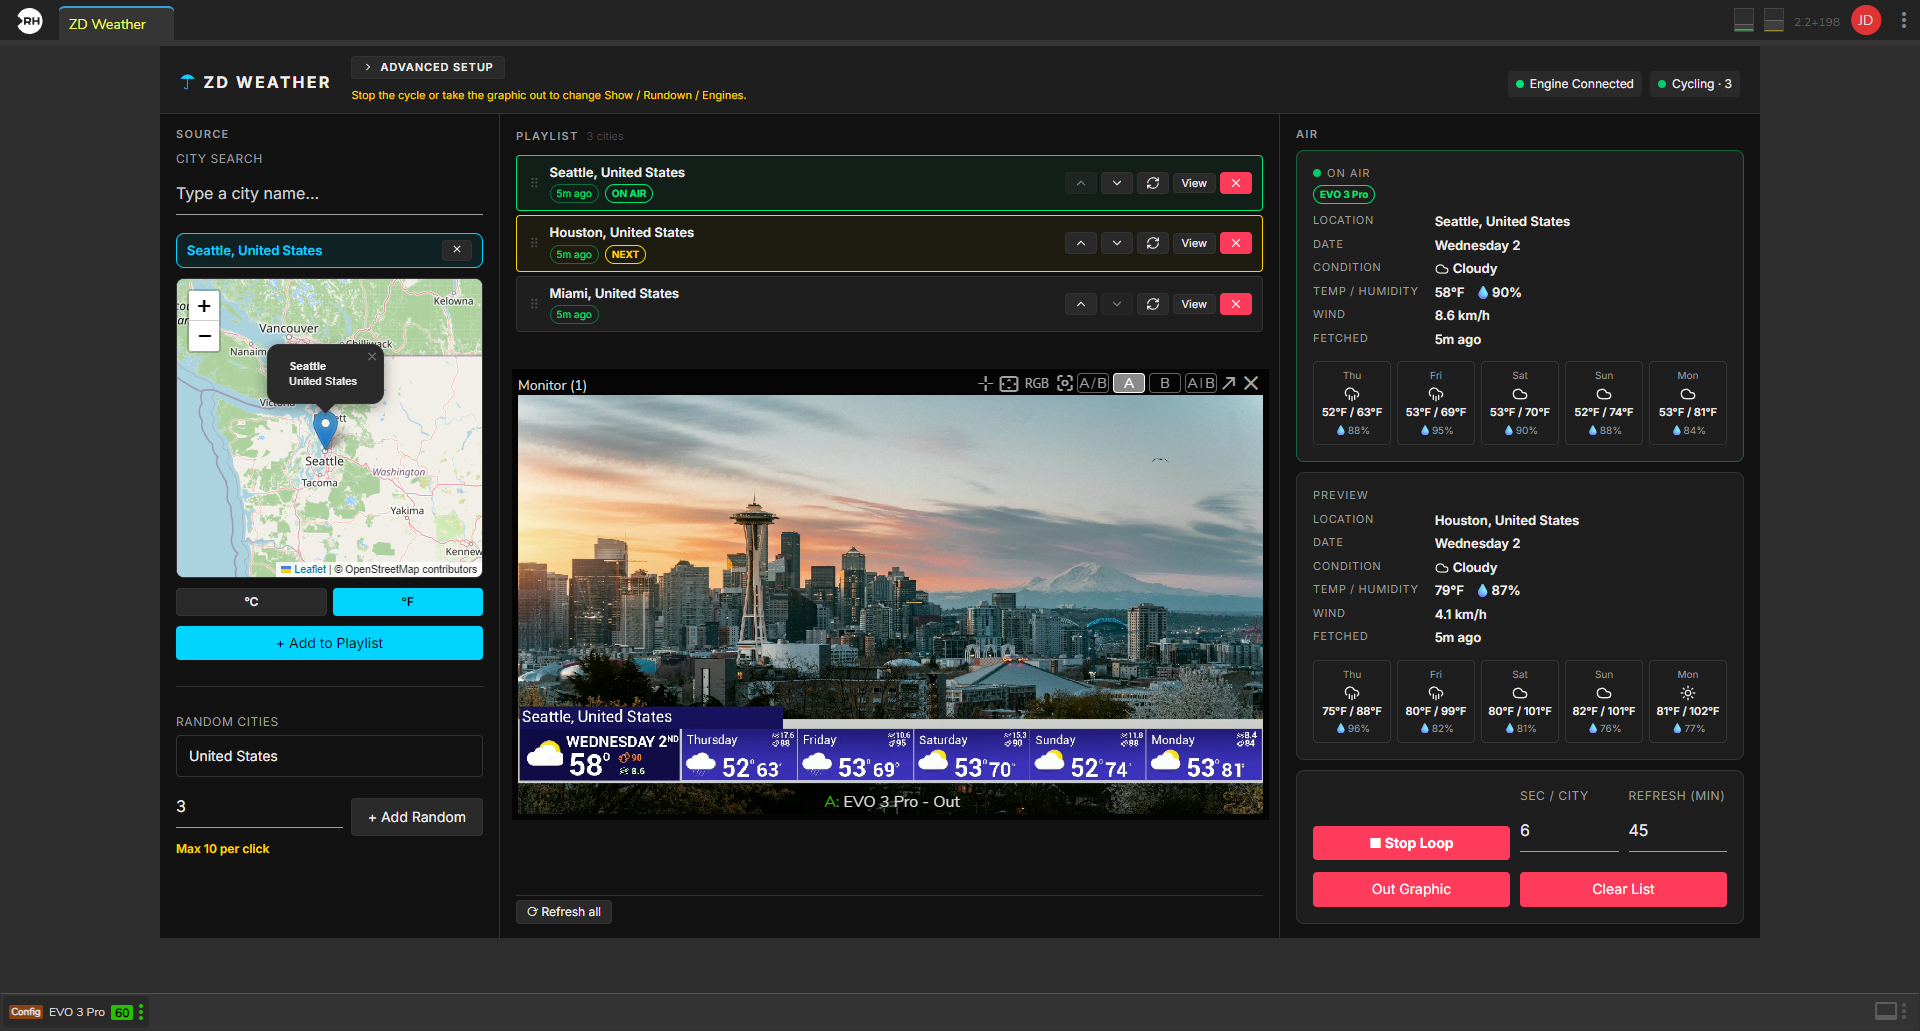This screenshot has height=1031, width=1920.
Task: Move Houston up in the playlist
Action: pyautogui.click(x=1081, y=243)
